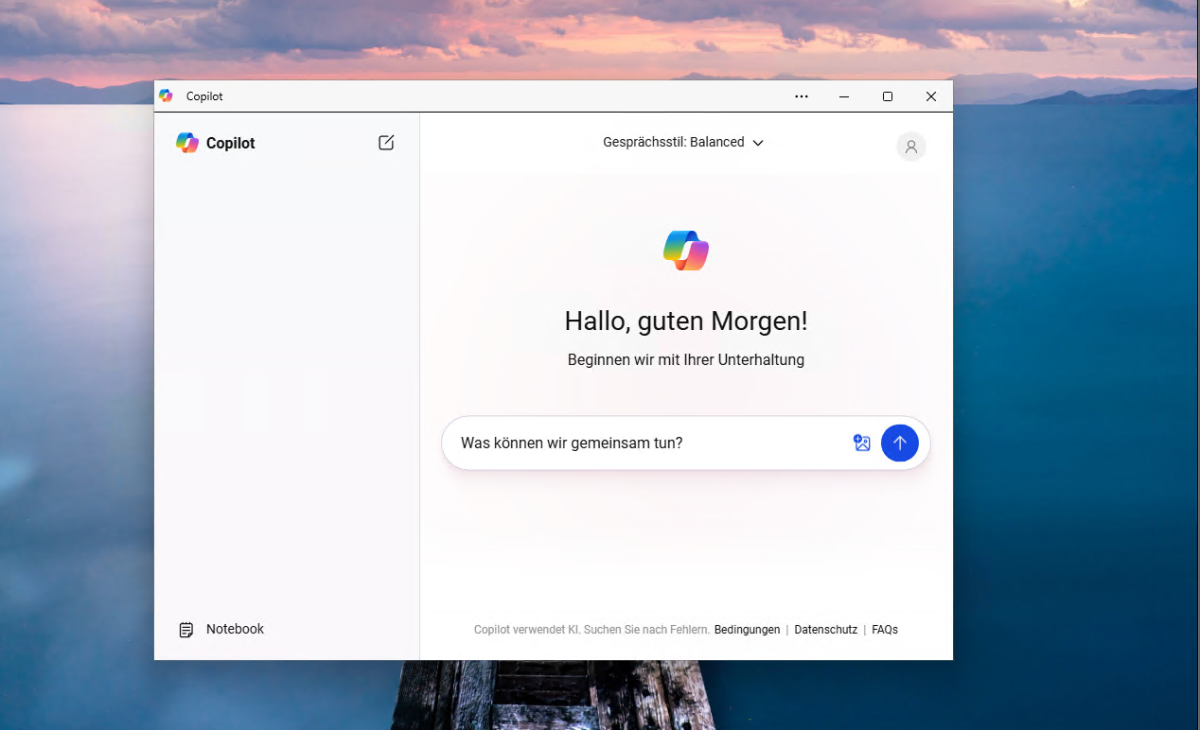Open the Datenschutz link
Screen dimensions: 1200x730
825,629
